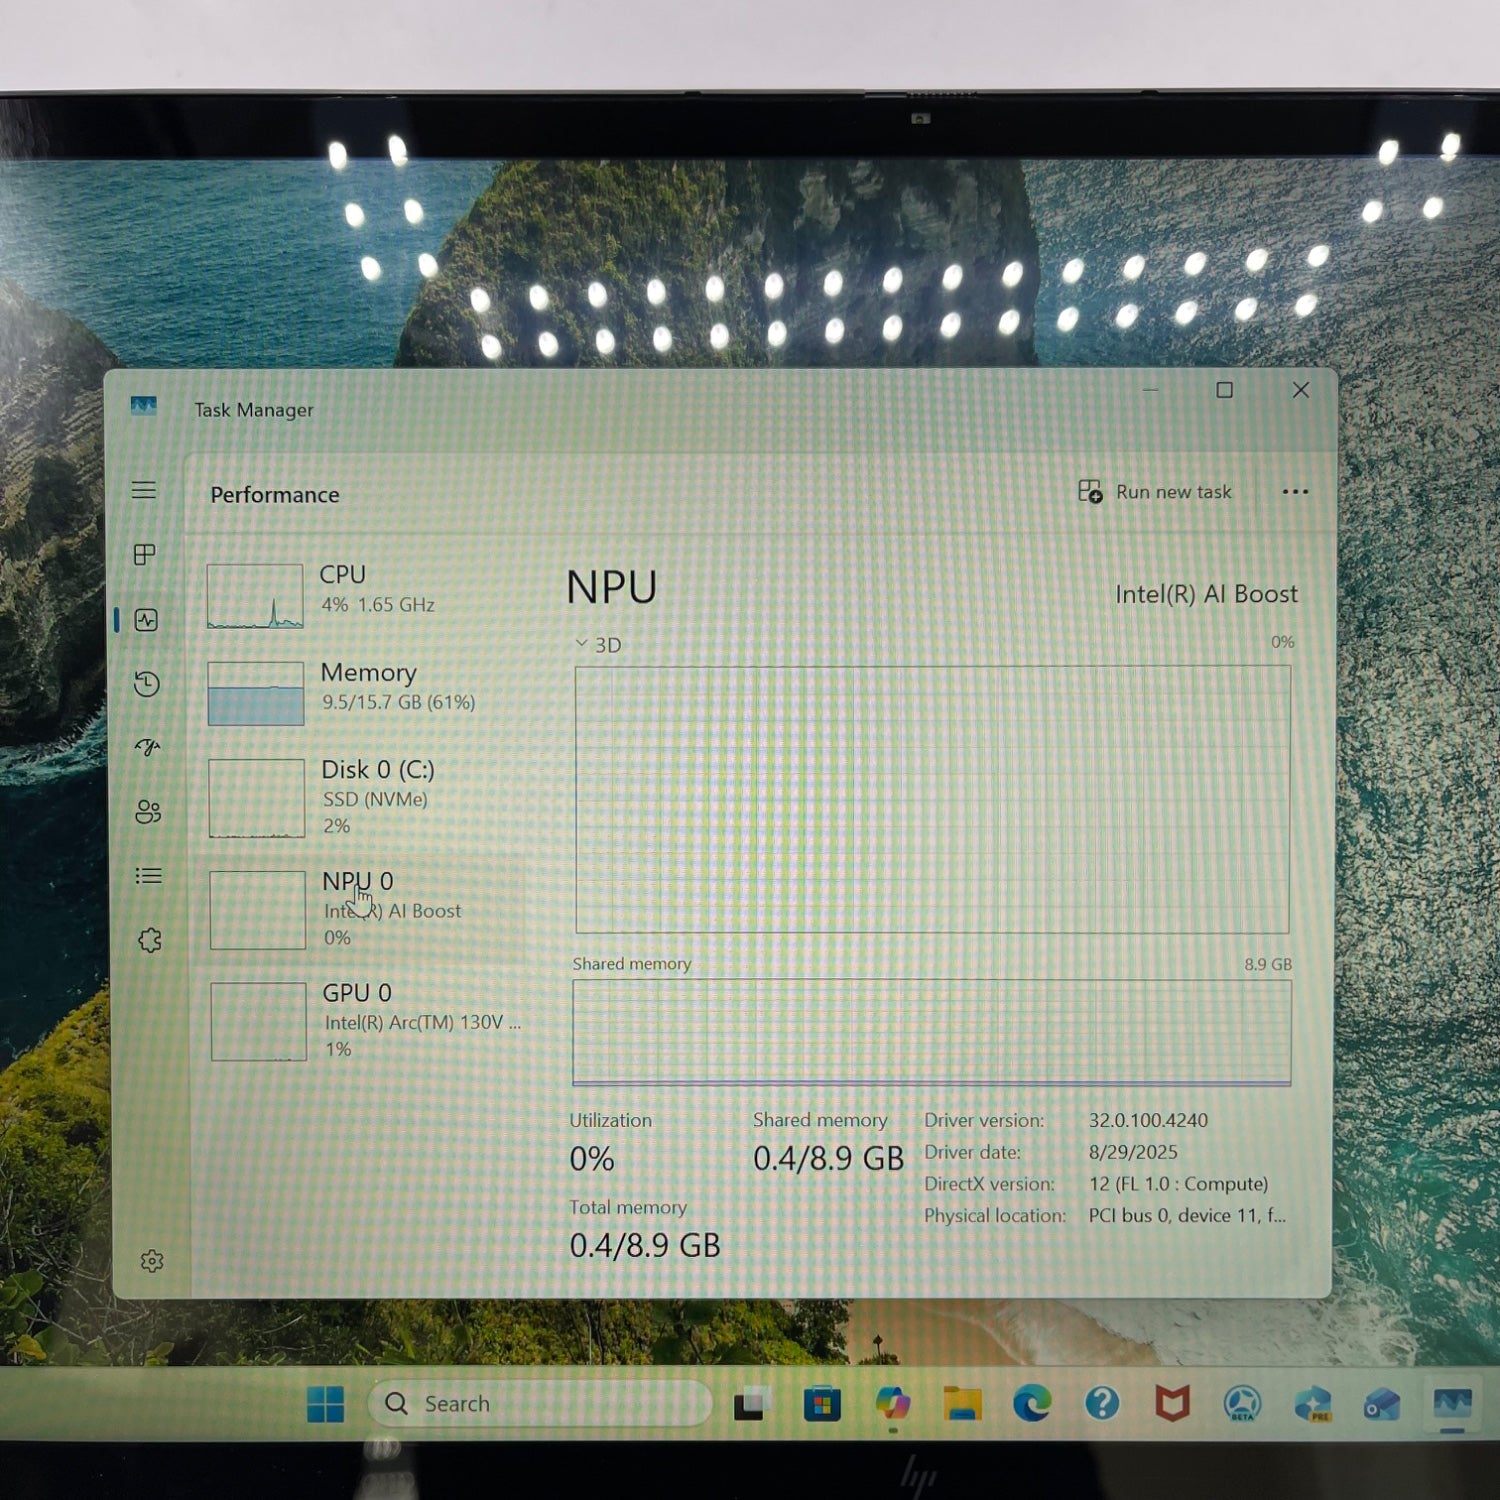Click the Memory usage mini graph thumbnail

tap(256, 693)
